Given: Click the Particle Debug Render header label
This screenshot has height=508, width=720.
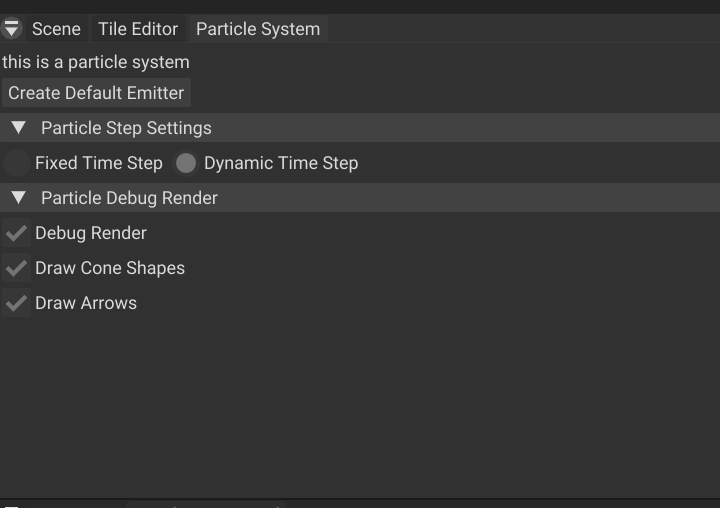Looking at the screenshot, I should click(x=129, y=198).
